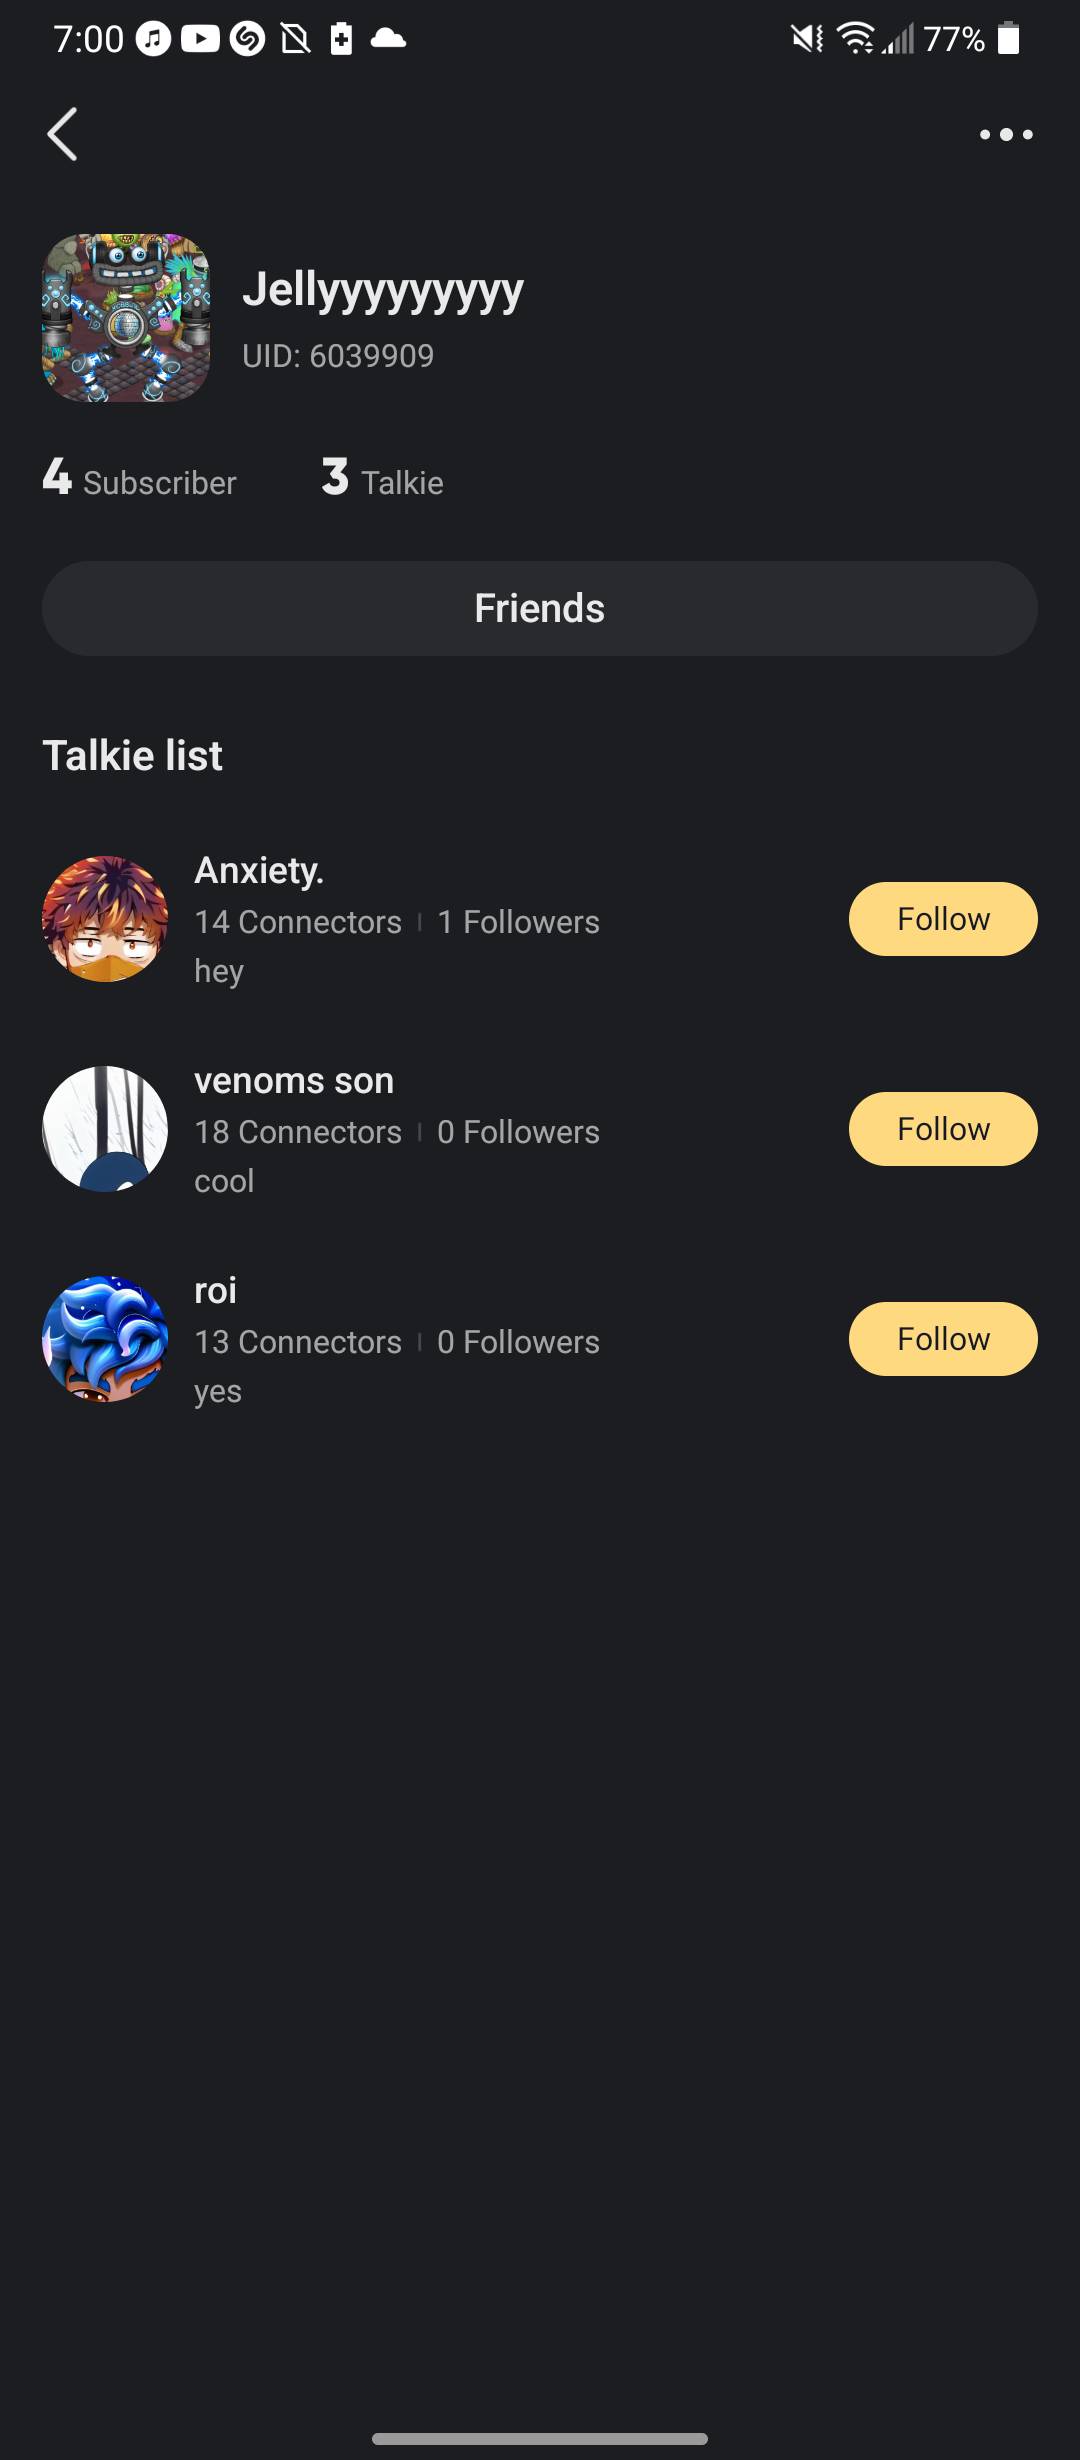Tap the music note status icon
The height and width of the screenshot is (2460, 1080).
tap(153, 39)
